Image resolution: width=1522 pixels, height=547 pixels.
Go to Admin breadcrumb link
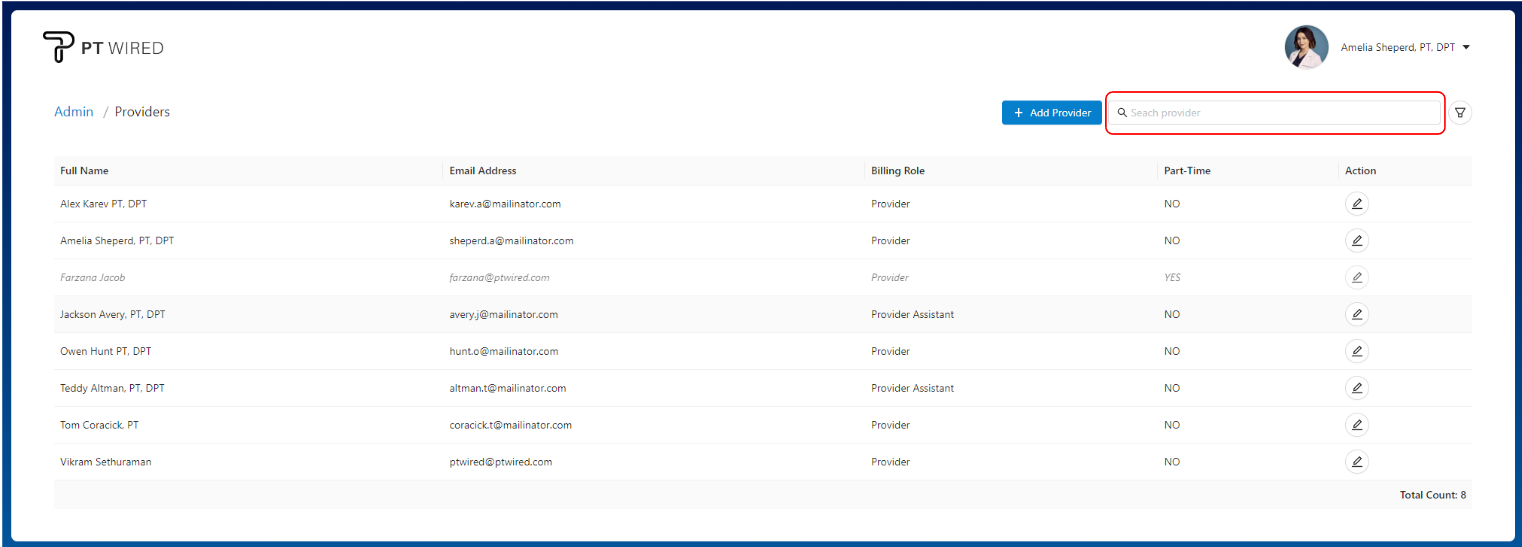click(74, 112)
